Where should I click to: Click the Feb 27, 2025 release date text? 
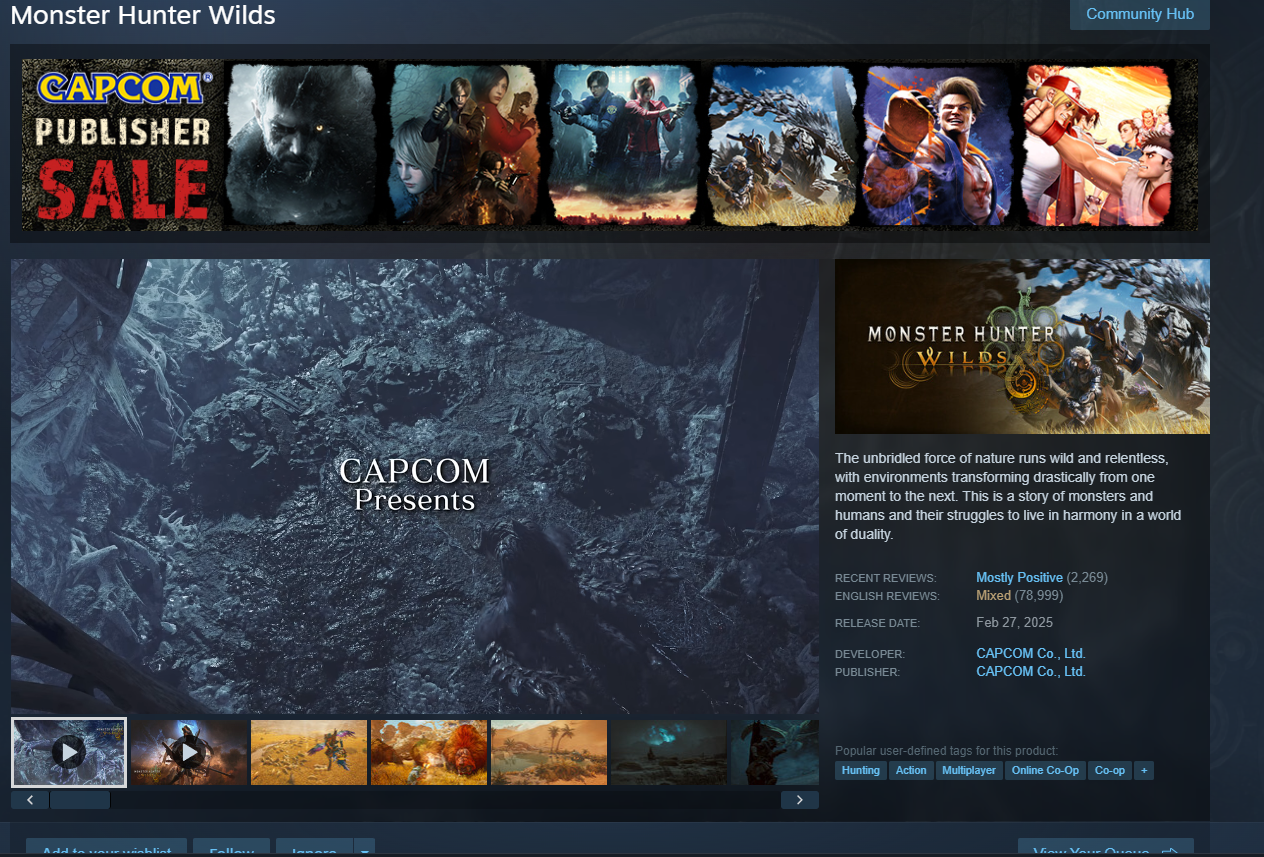(x=1014, y=622)
